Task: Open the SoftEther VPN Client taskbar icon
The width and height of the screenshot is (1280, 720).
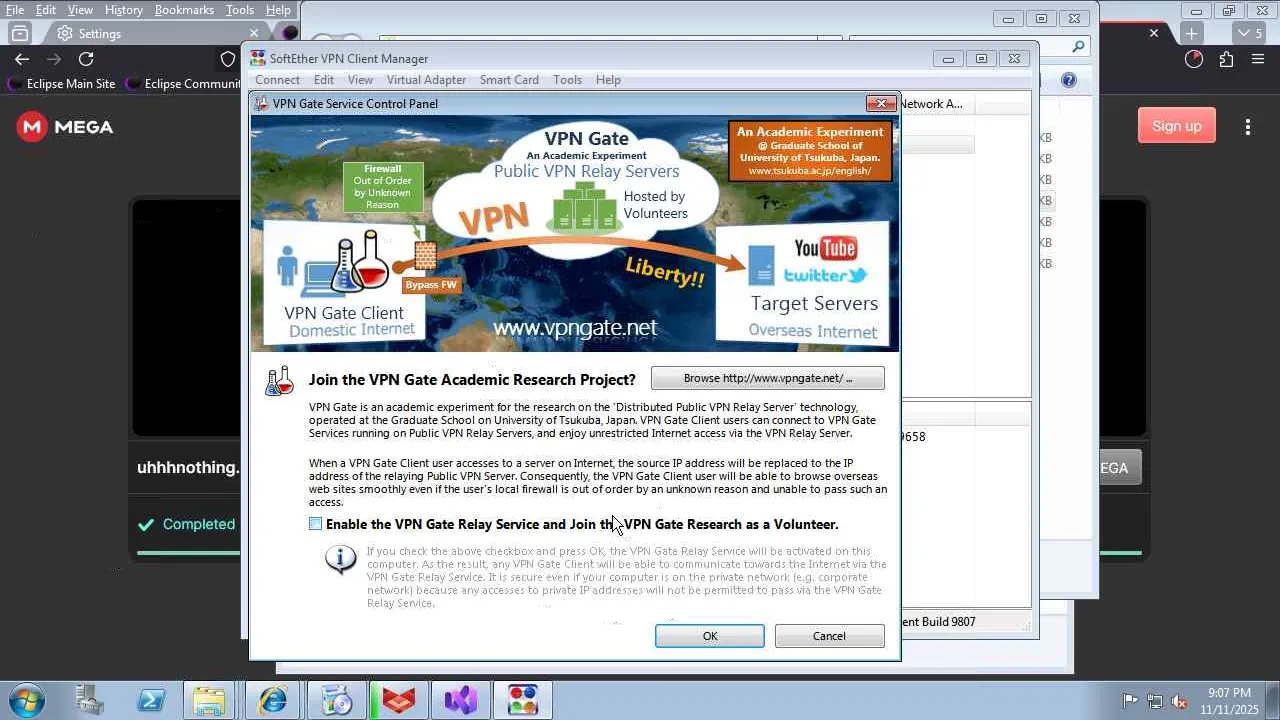Action: tap(523, 700)
